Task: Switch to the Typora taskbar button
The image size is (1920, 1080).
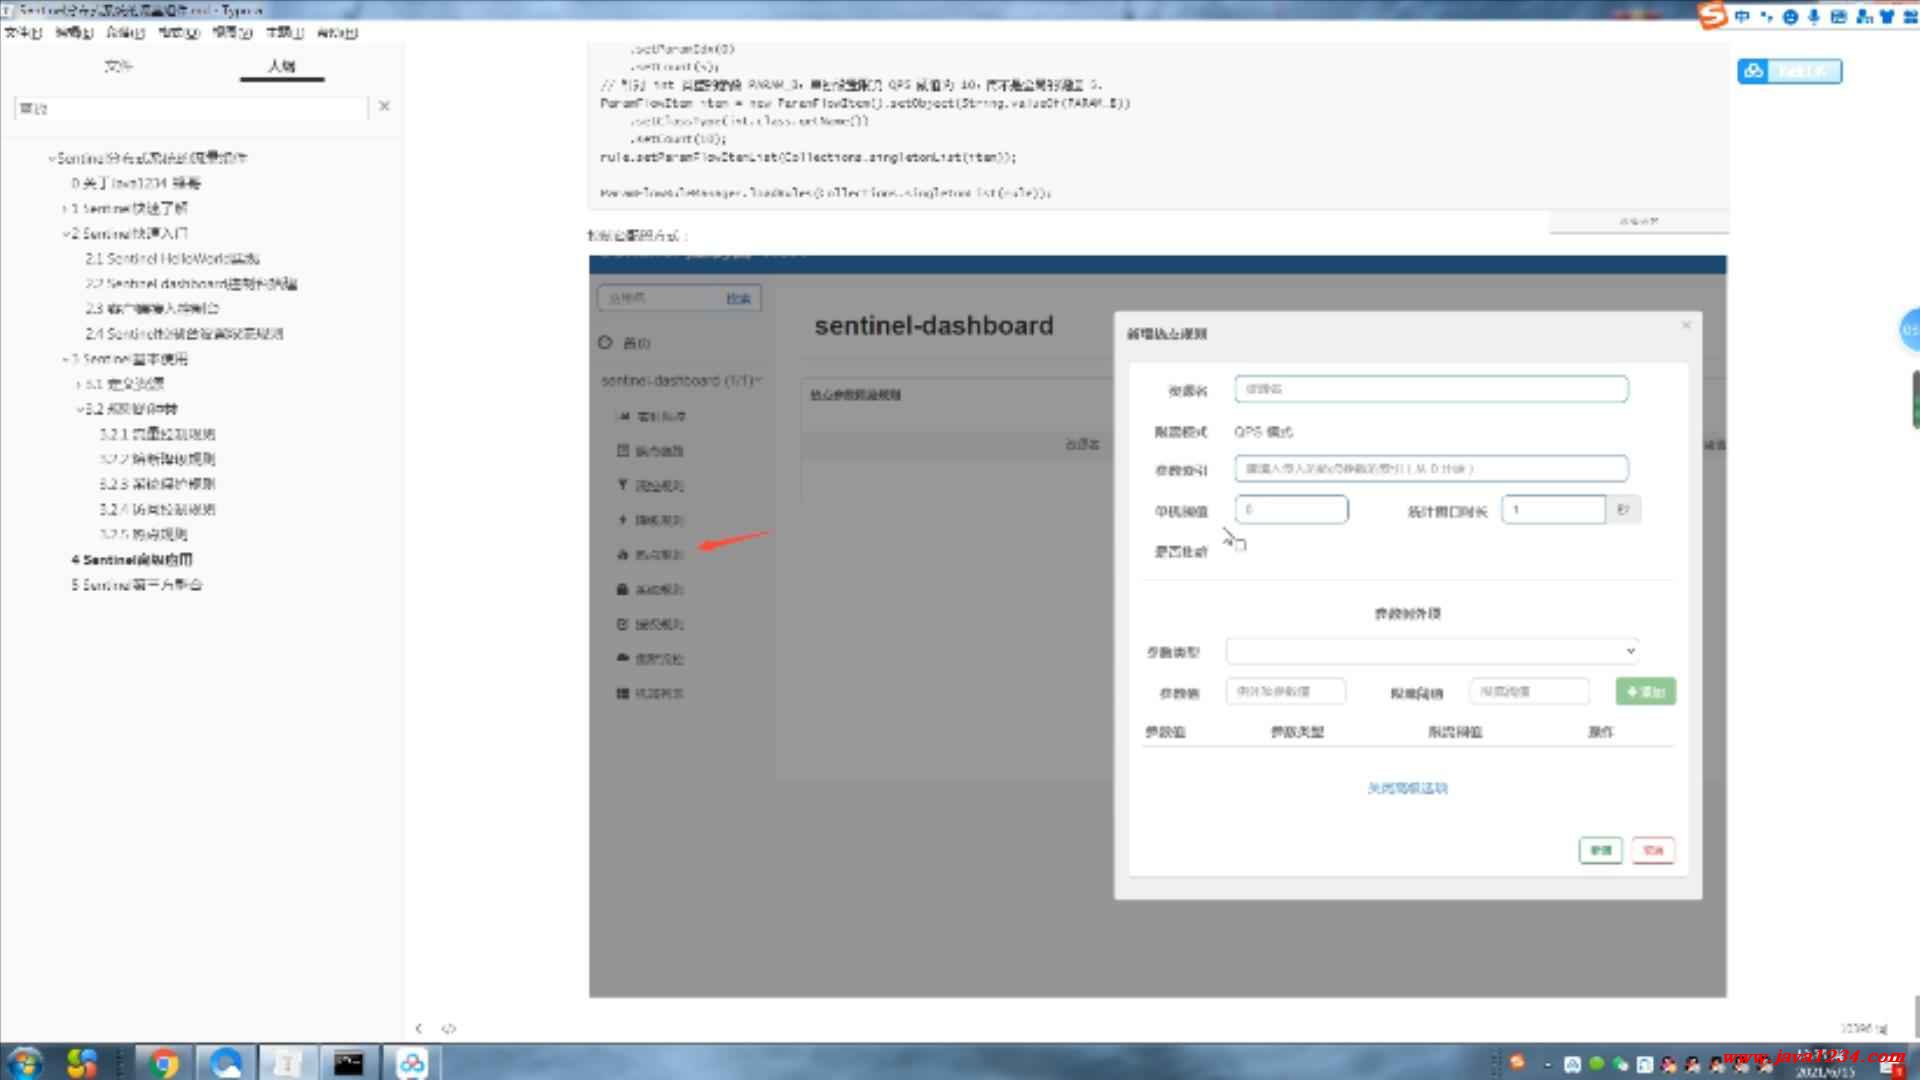Action: click(287, 1063)
